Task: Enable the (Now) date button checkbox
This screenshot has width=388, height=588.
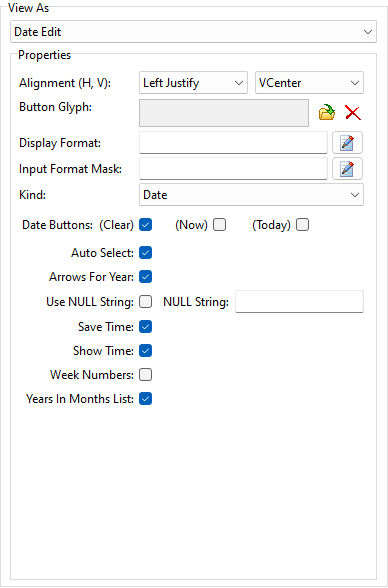Action: tap(219, 225)
